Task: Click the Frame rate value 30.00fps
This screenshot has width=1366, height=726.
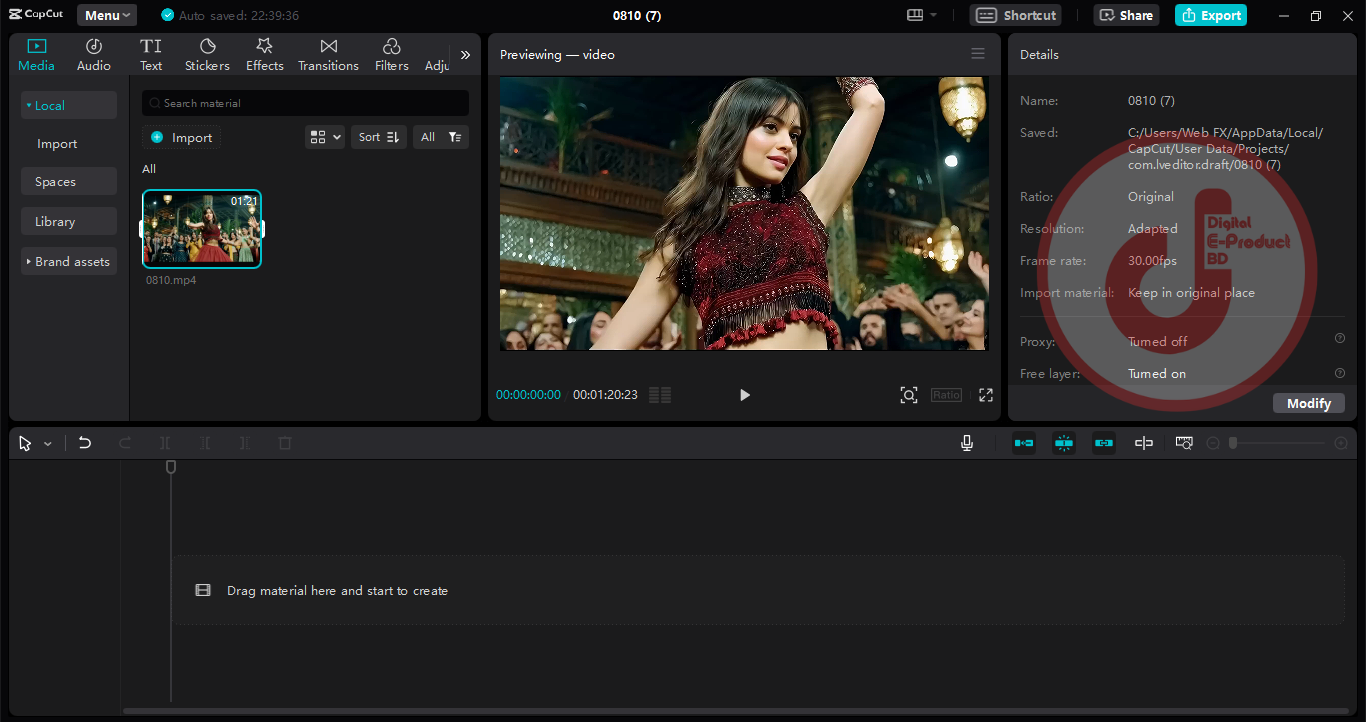Action: [1152, 261]
